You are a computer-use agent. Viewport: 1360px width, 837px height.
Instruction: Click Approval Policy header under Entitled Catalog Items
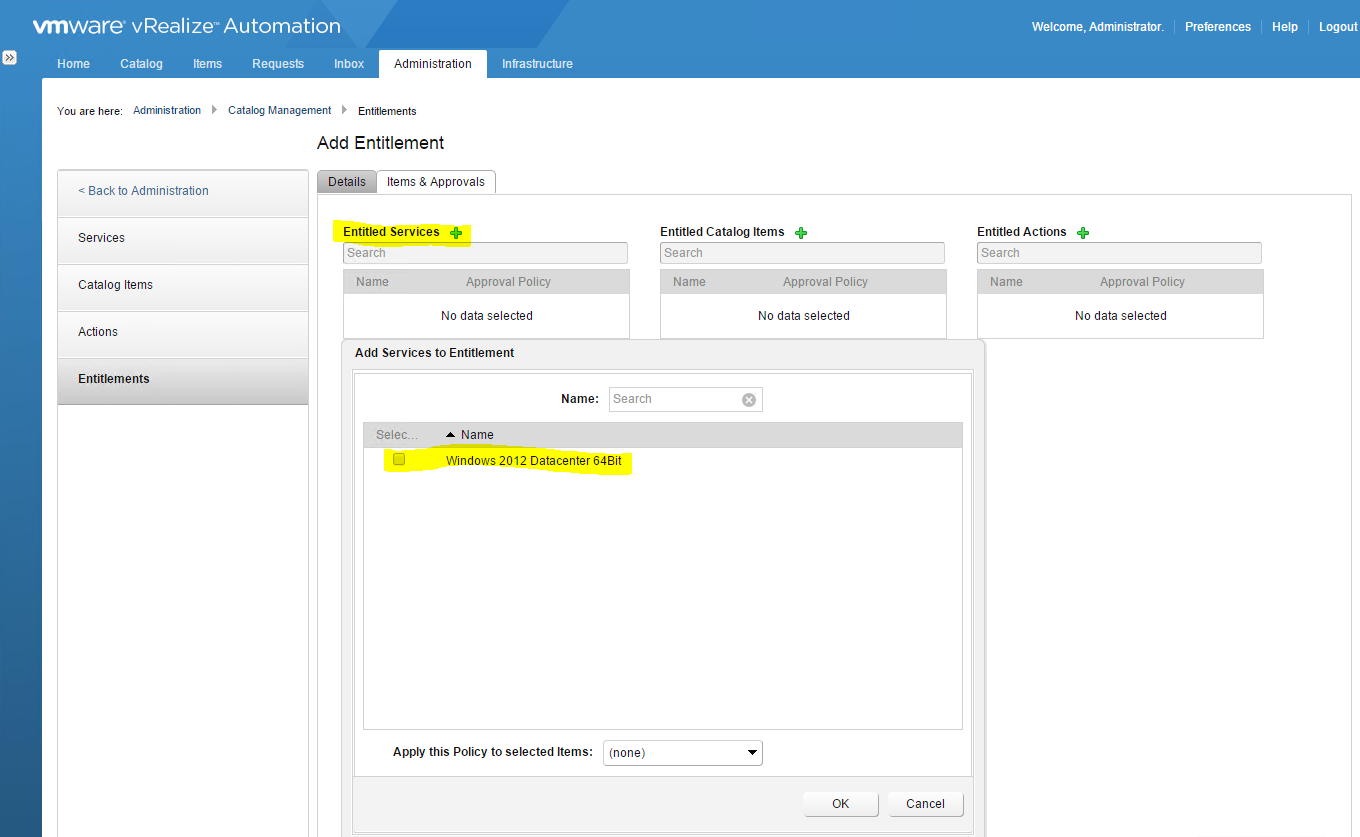point(825,282)
